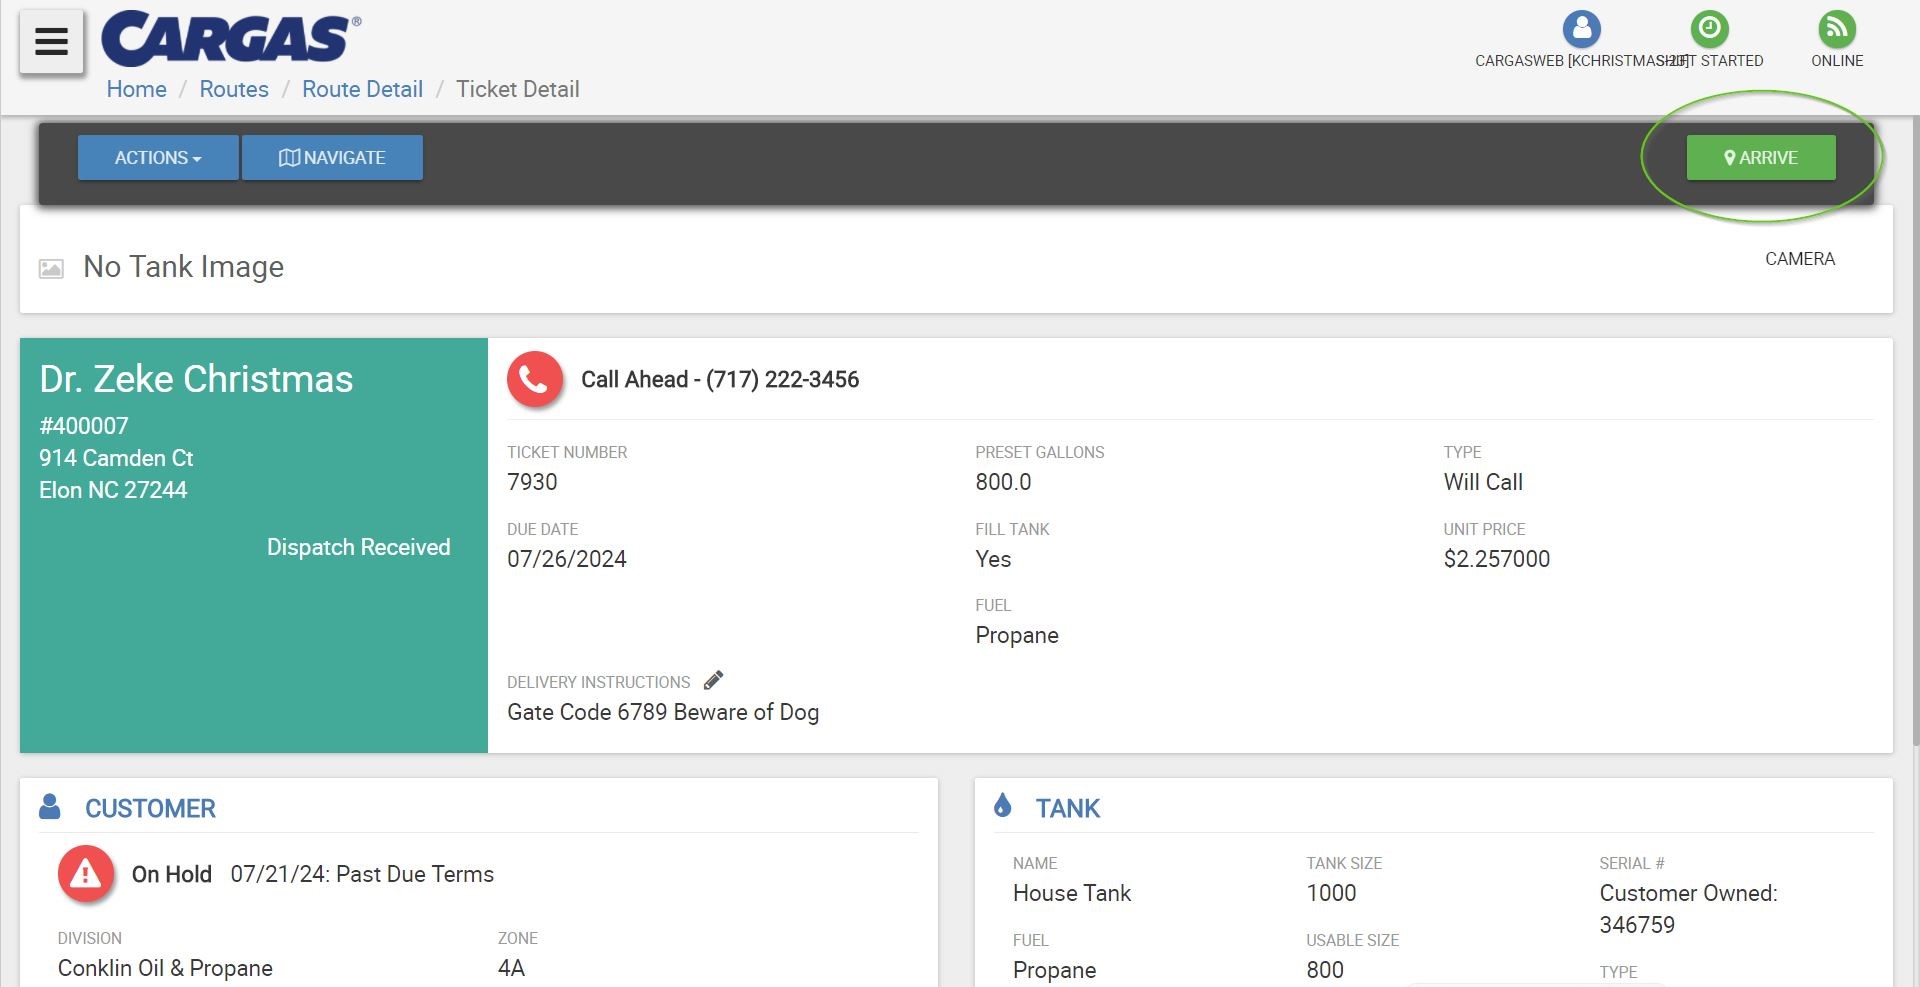Open the Actions dropdown
Viewport: 1920px width, 987px height.
pyautogui.click(x=158, y=158)
